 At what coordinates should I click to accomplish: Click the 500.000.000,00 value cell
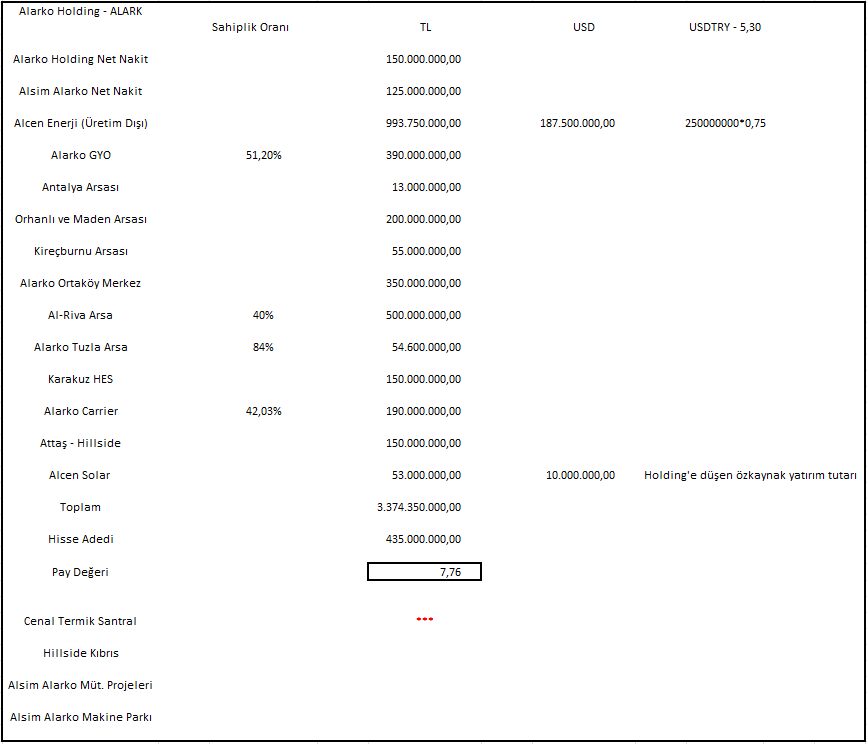click(424, 316)
